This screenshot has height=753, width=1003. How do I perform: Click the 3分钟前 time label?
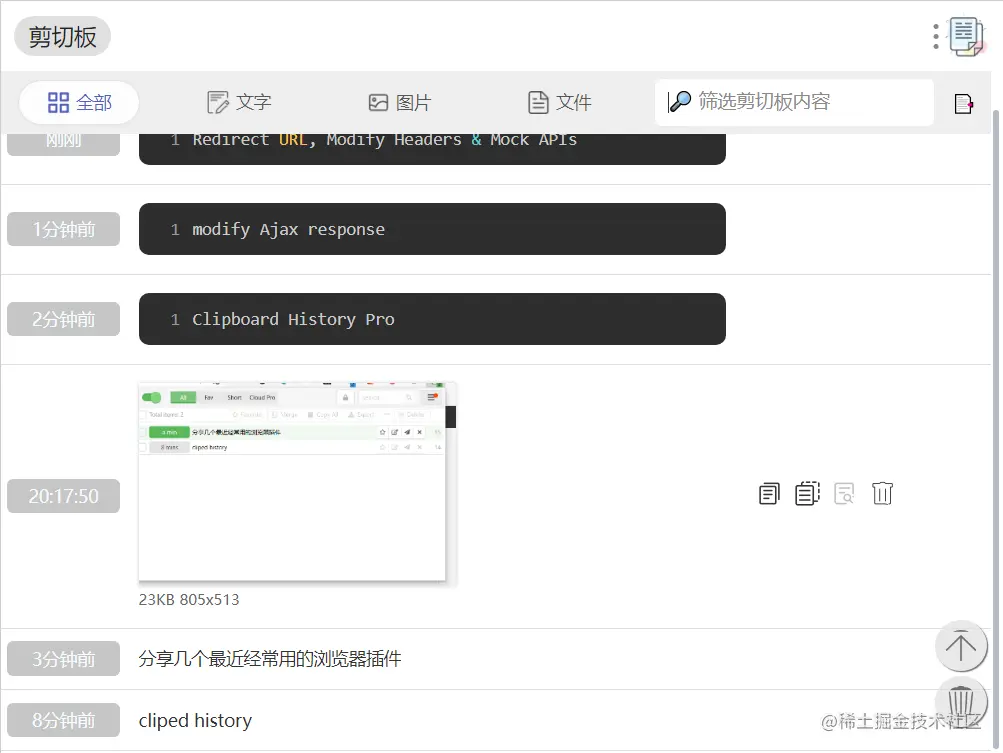(63, 658)
